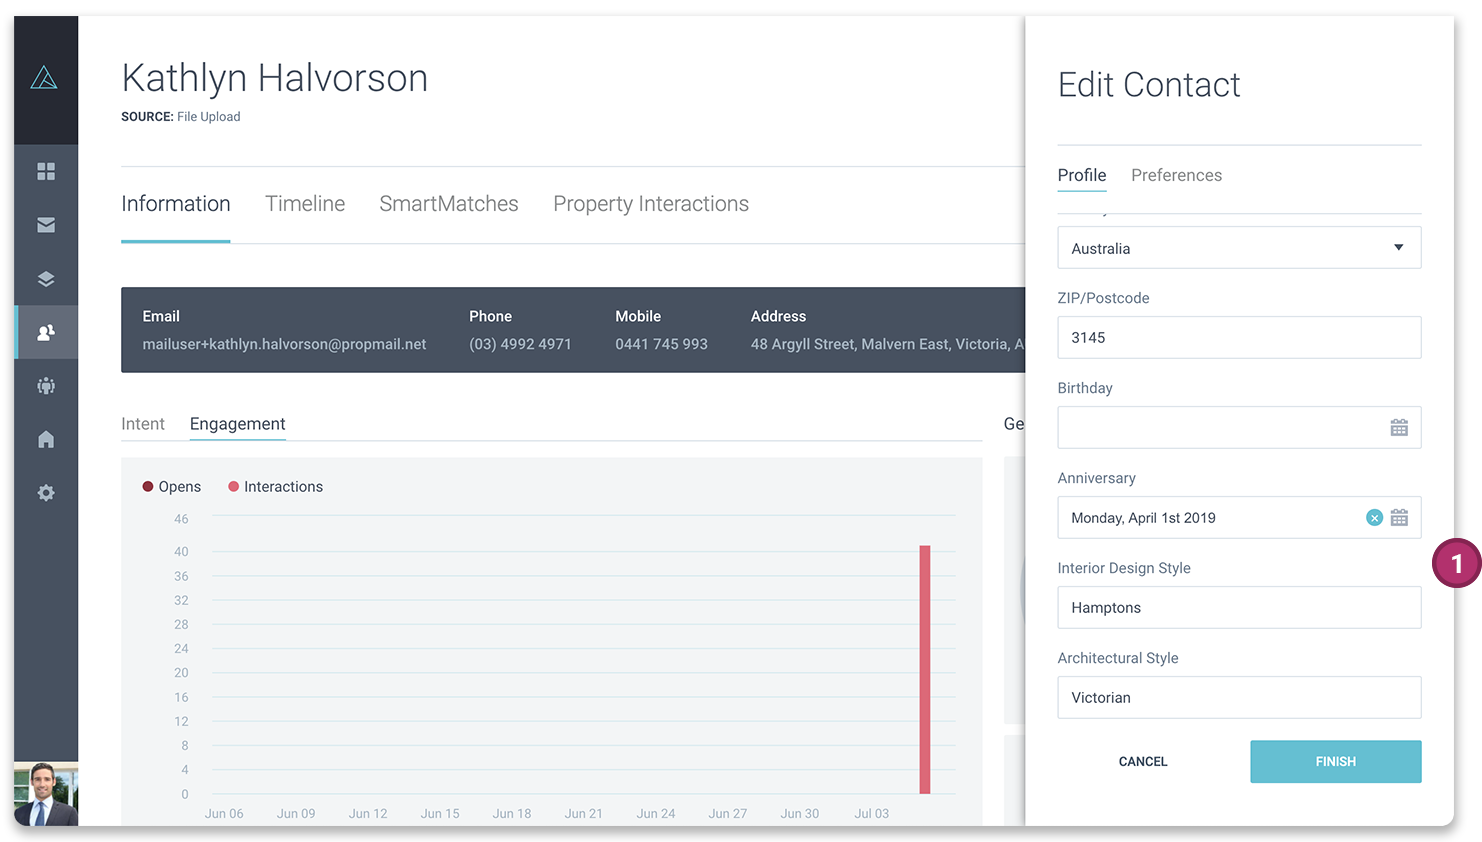Image resolution: width=1482 pixels, height=842 pixels.
Task: Open the Birthday date picker calendar icon
Action: point(1399,427)
